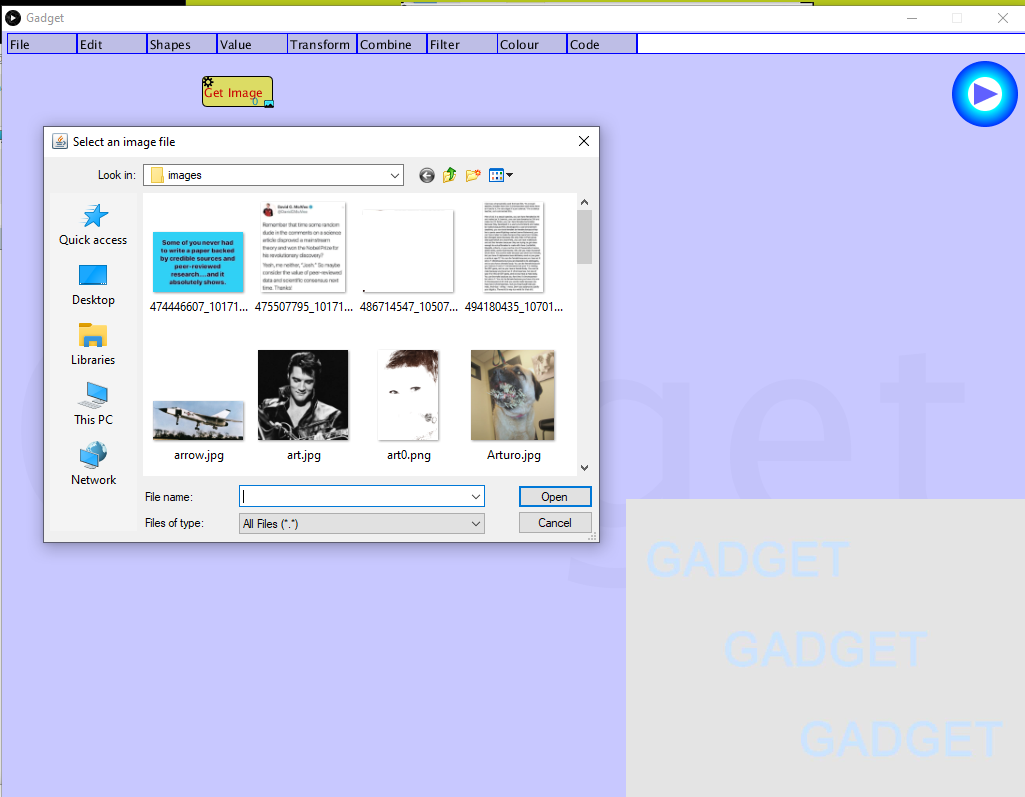Select the Arturo.jpg dog thumbnail
This screenshot has width=1025, height=797.
pyautogui.click(x=513, y=395)
